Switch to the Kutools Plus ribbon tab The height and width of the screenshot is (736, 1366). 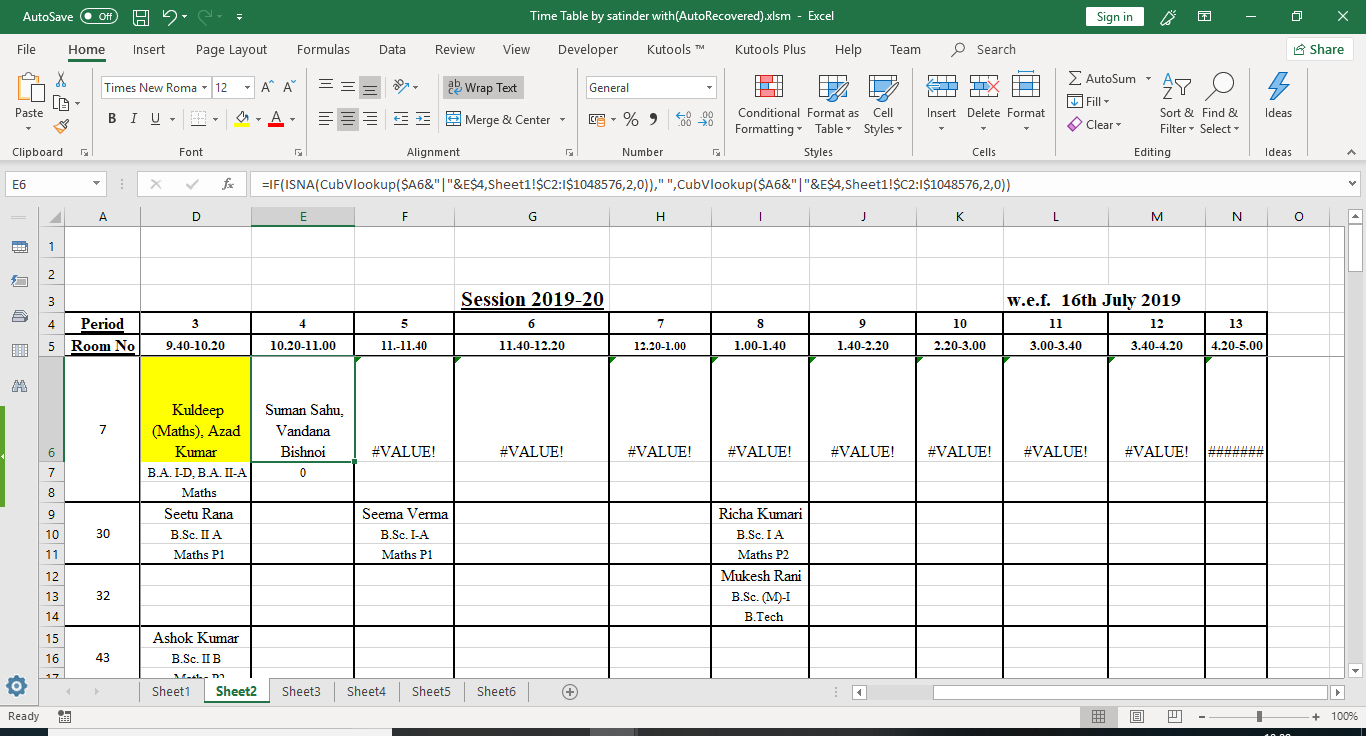click(x=770, y=49)
